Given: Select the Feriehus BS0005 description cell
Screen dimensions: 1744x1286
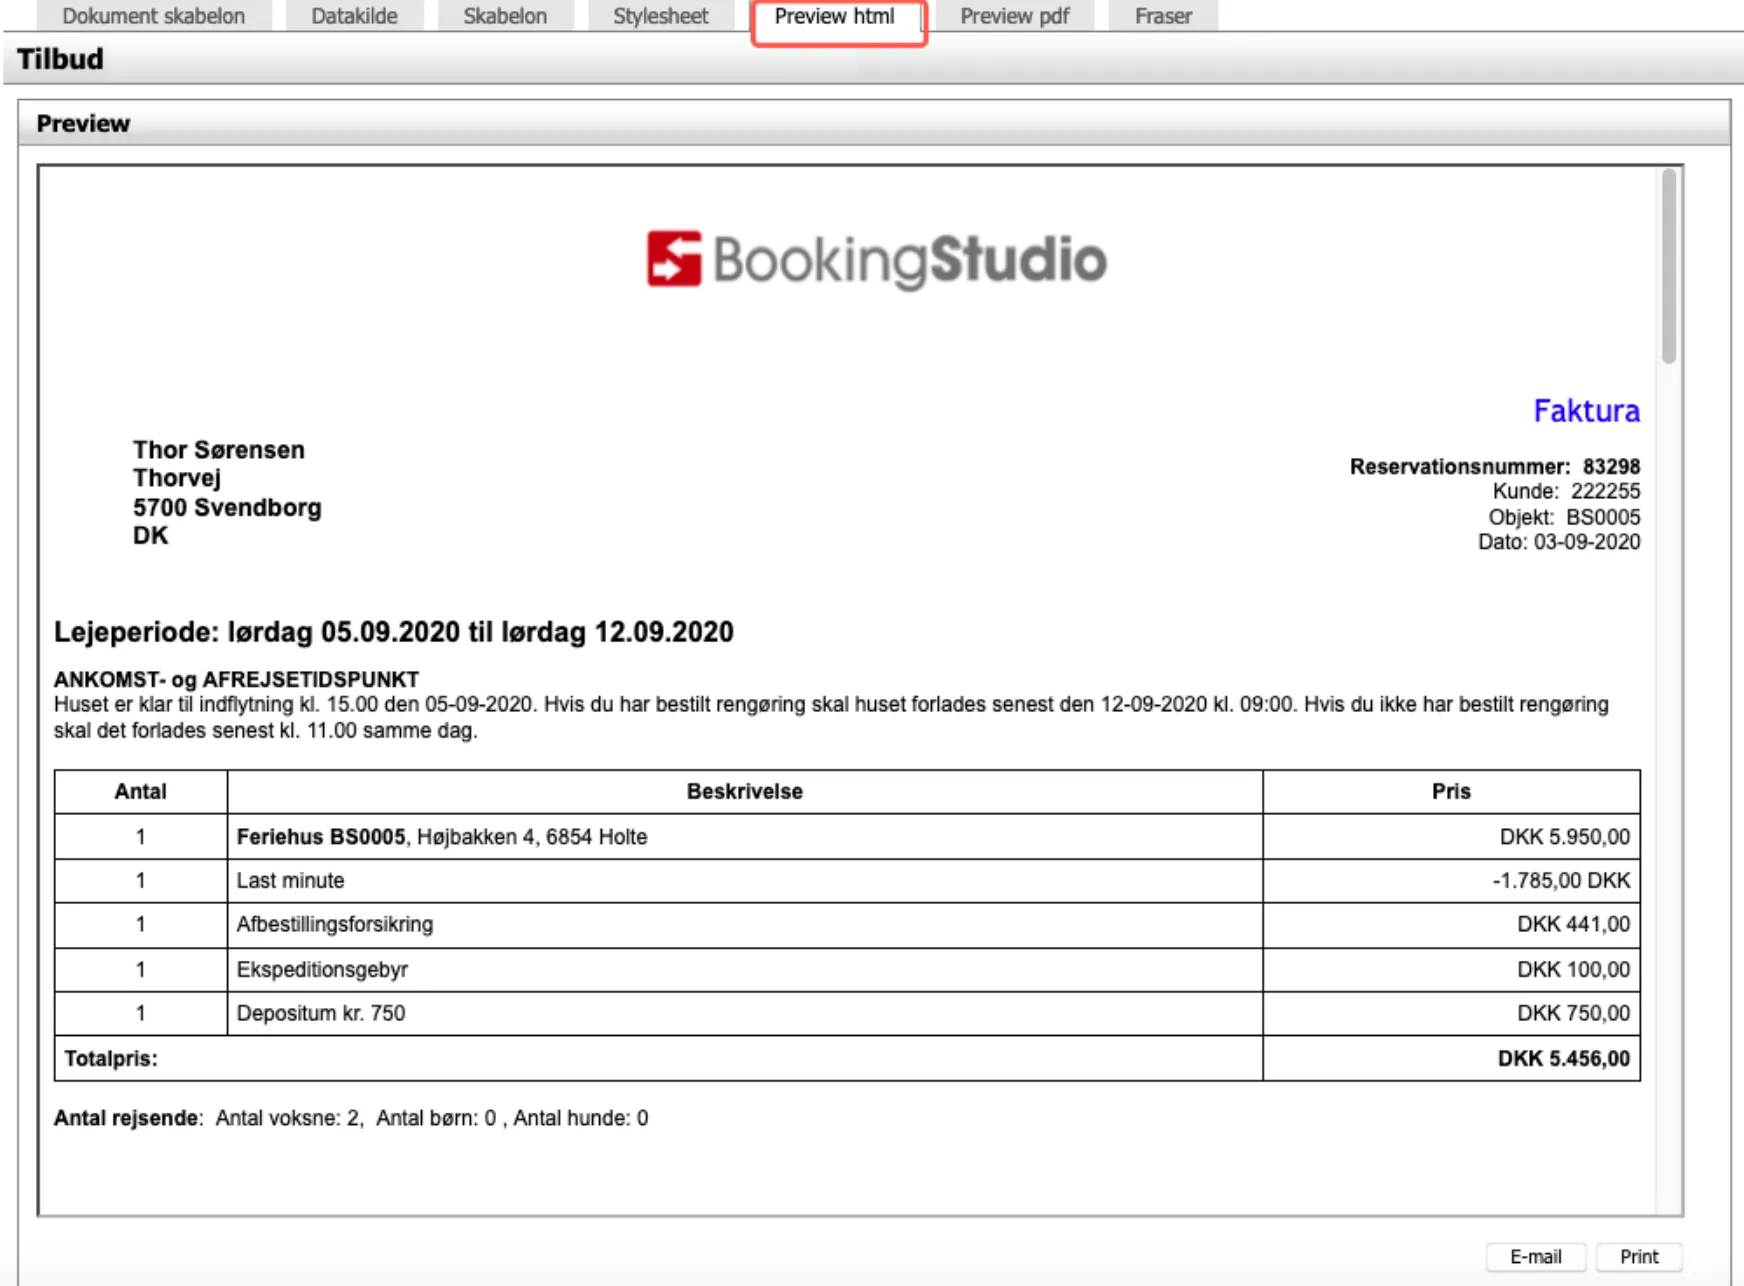Looking at the screenshot, I should tap(442, 836).
